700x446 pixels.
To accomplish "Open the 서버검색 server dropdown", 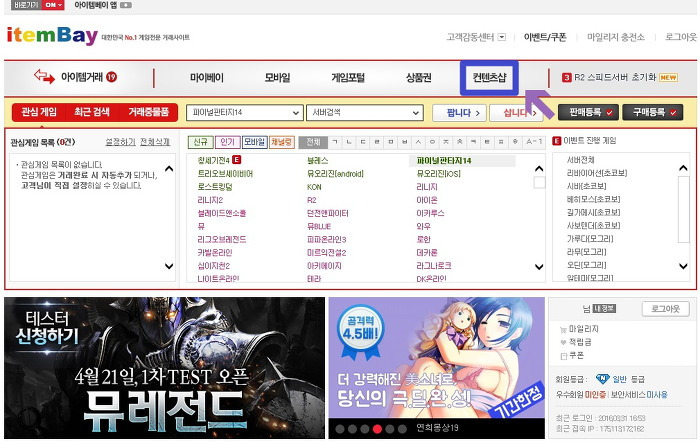I will point(365,113).
